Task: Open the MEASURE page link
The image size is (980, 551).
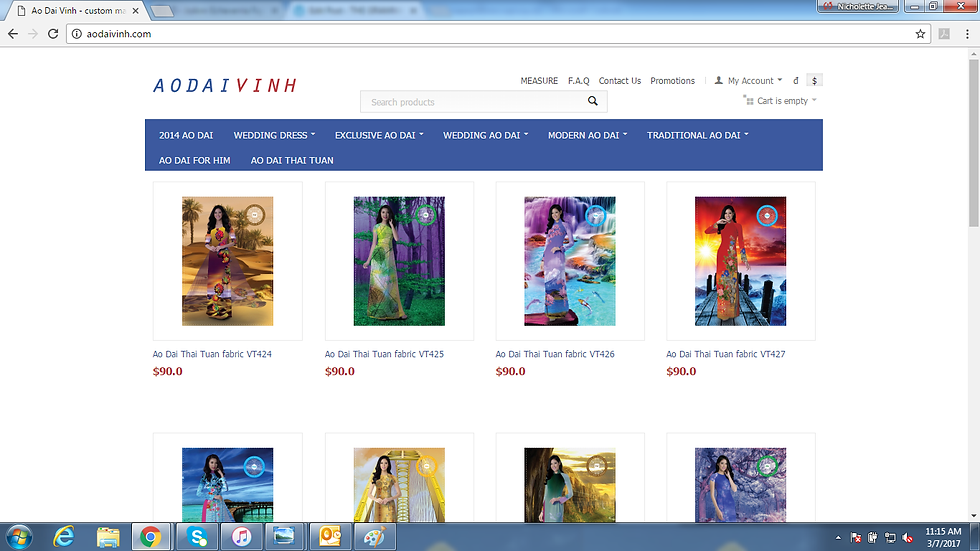Action: click(x=539, y=81)
